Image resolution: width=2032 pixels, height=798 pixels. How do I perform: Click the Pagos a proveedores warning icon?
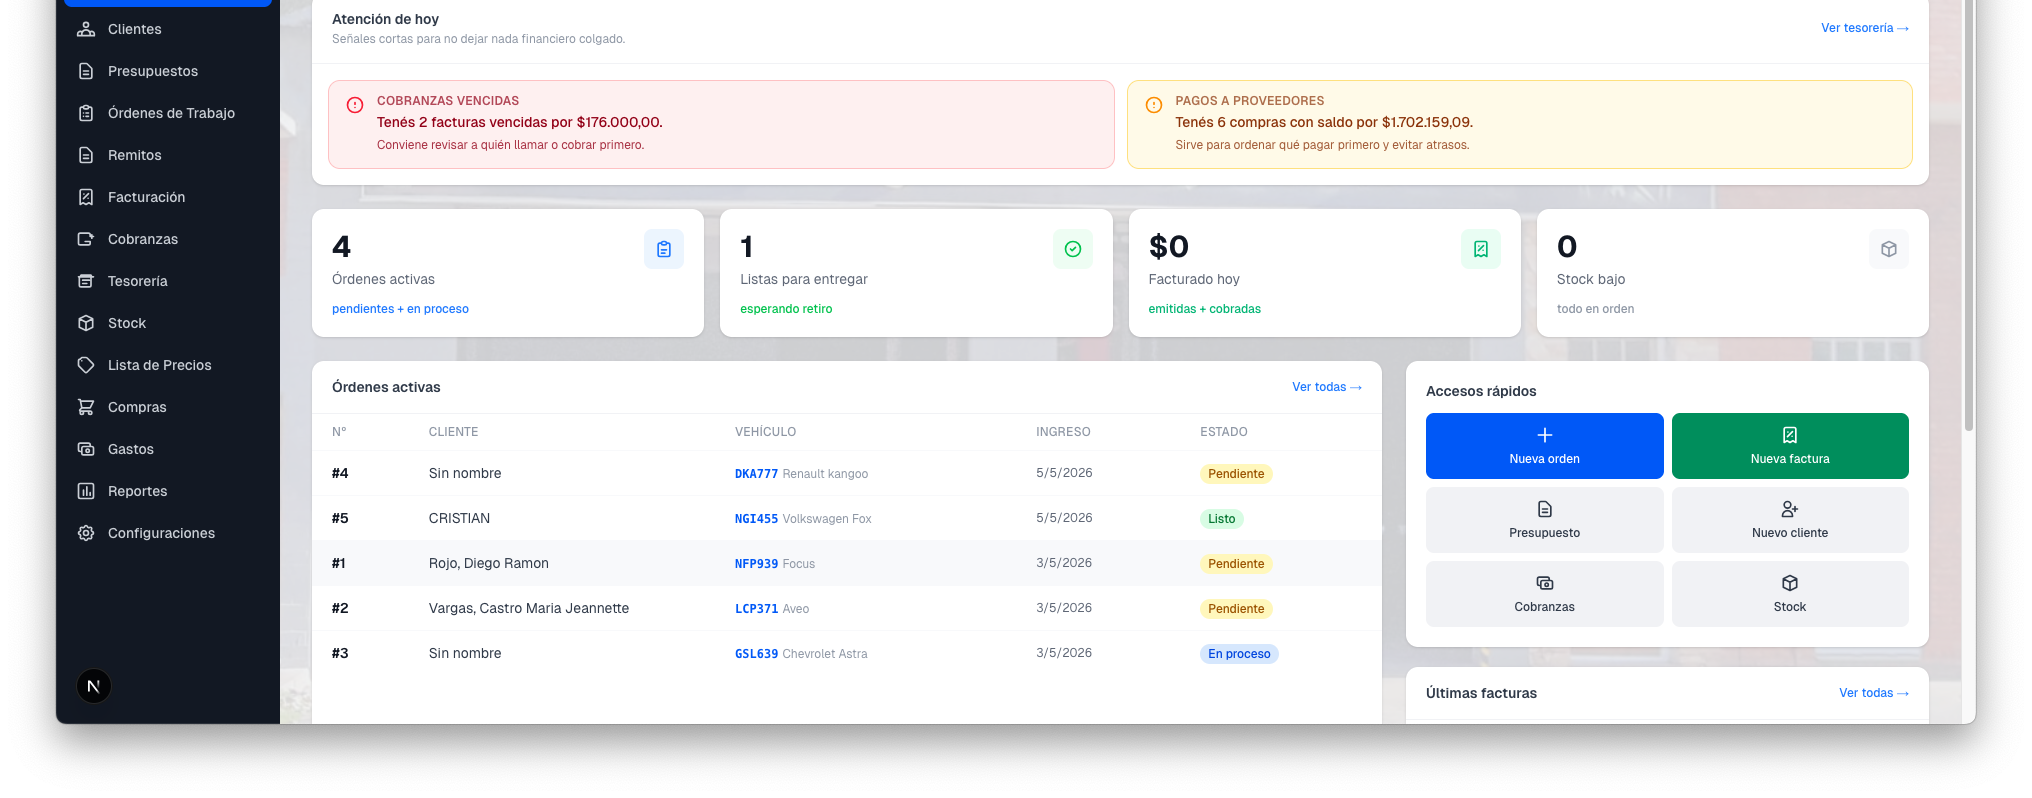pos(1154,105)
